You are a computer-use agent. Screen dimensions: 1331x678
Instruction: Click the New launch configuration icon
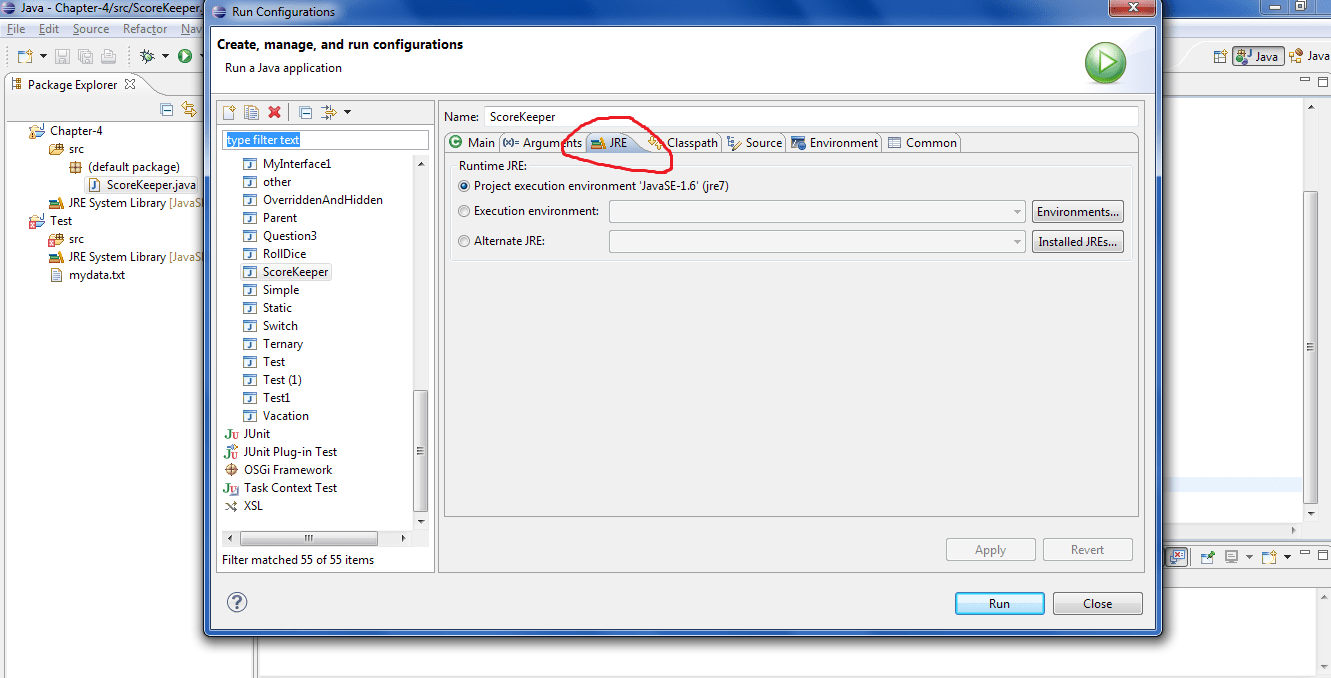pyautogui.click(x=229, y=112)
